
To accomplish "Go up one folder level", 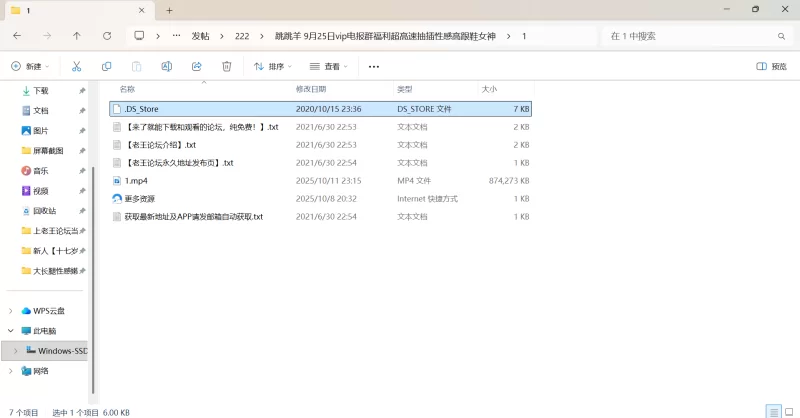I will pyautogui.click(x=77, y=35).
